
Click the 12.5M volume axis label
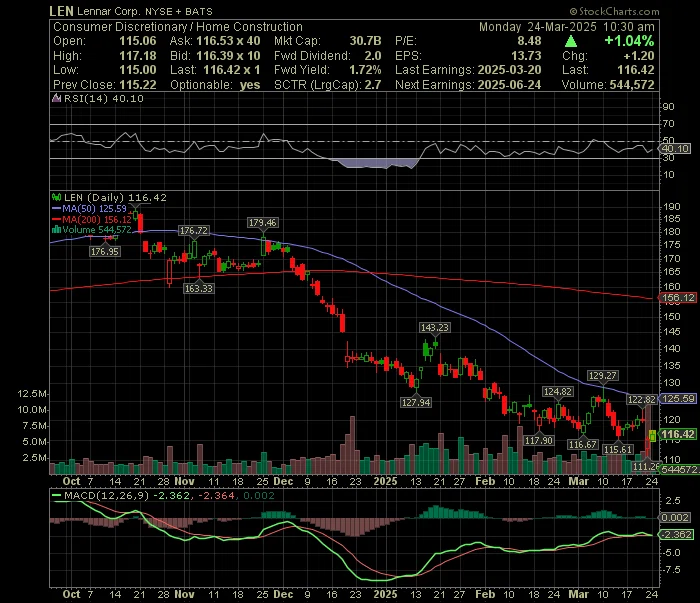tap(32, 394)
